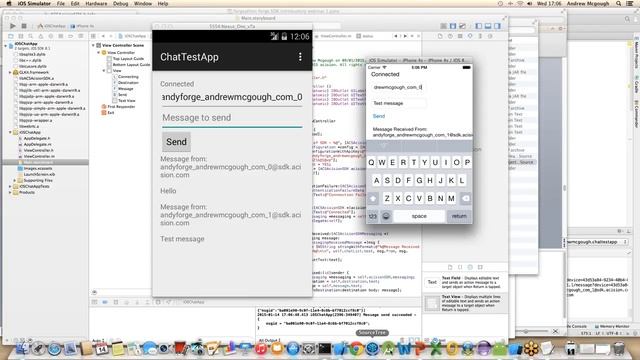Tap the space bar on iOS keyboard
This screenshot has width=640, height=360.
coord(419,216)
